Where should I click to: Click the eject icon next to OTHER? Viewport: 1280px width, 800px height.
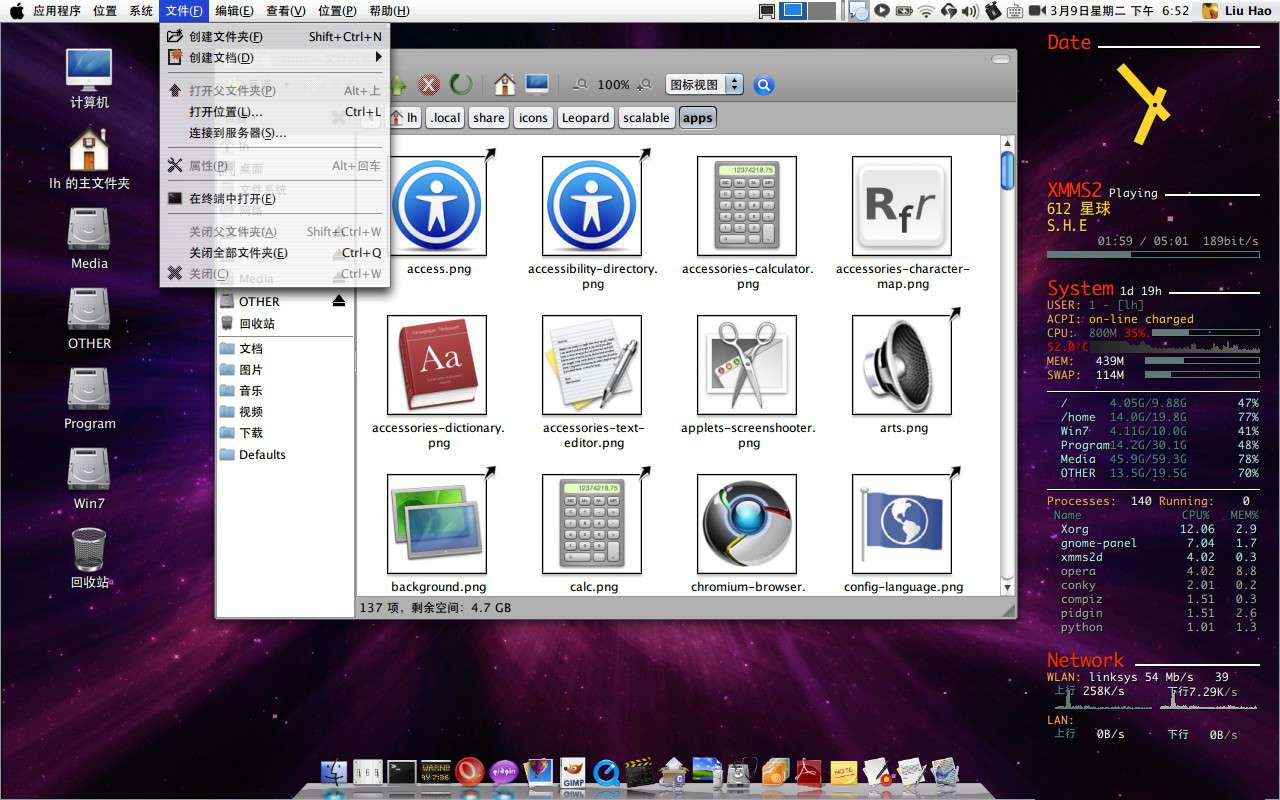point(339,301)
